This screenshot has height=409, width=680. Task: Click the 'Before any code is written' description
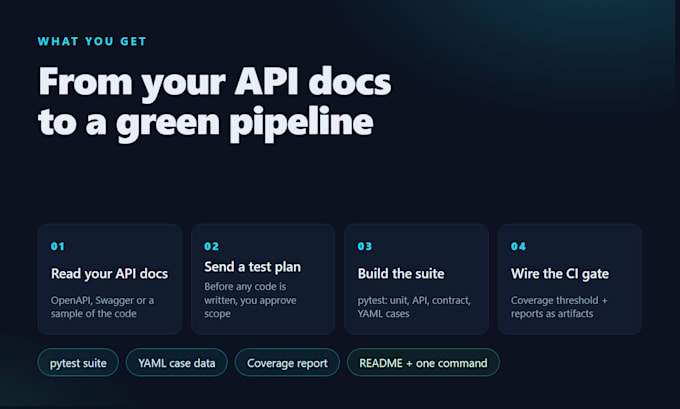250,300
